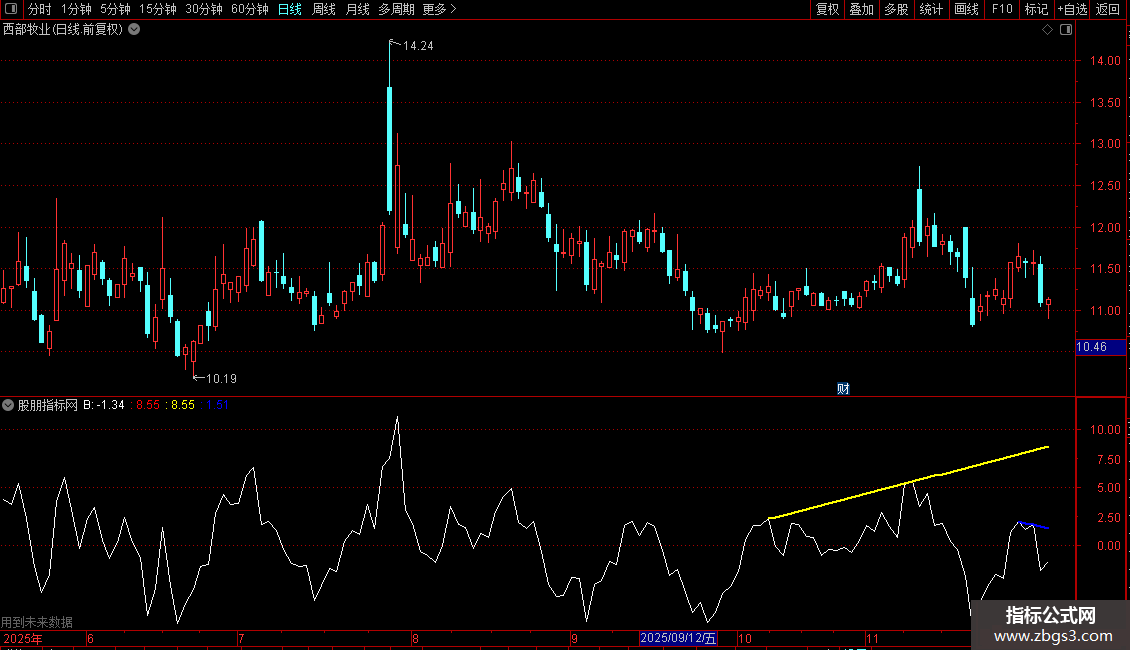Click the 12.50 price axis label
The image size is (1130, 650).
point(1105,186)
